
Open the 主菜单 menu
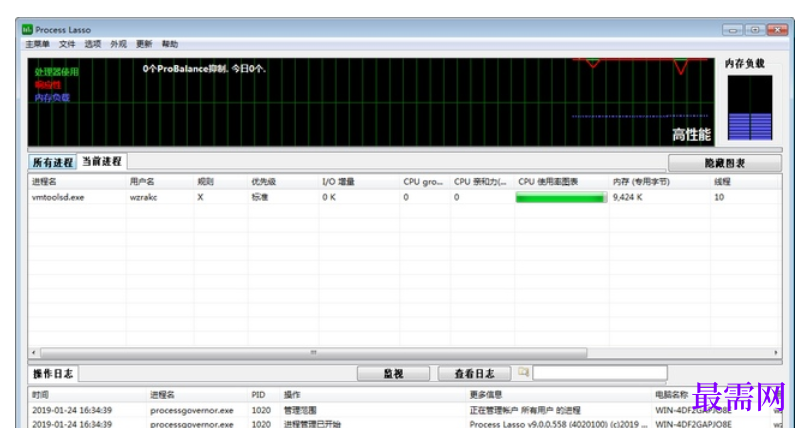(37, 44)
